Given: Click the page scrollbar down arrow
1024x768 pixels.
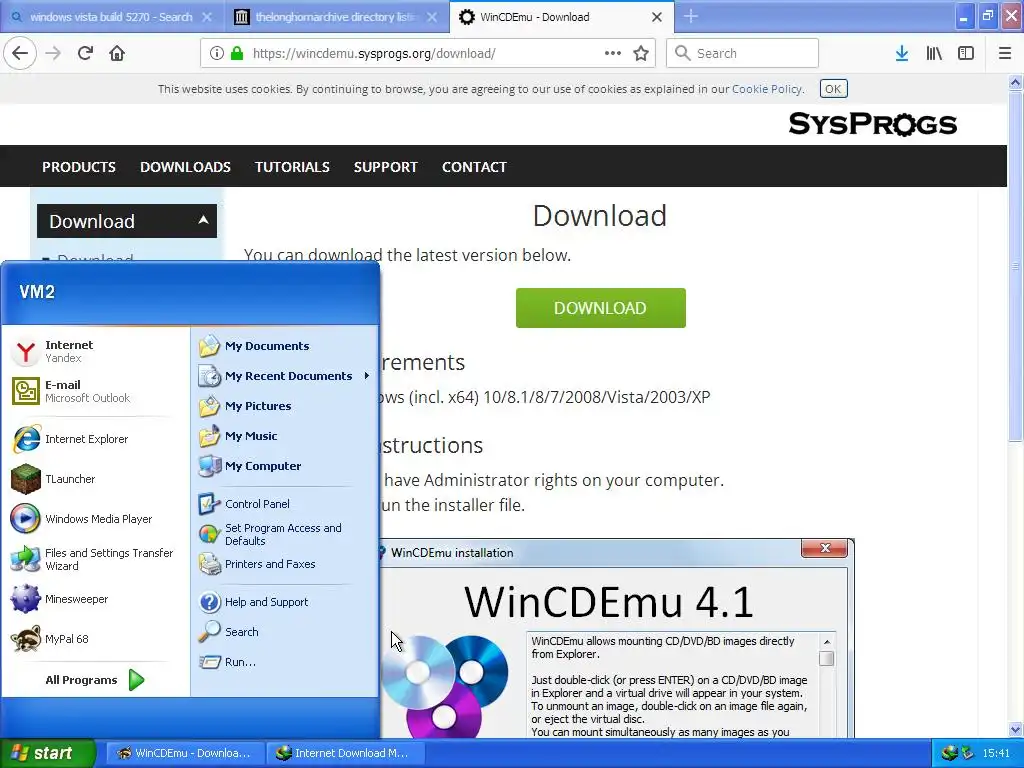Looking at the screenshot, I should tap(1015, 729).
